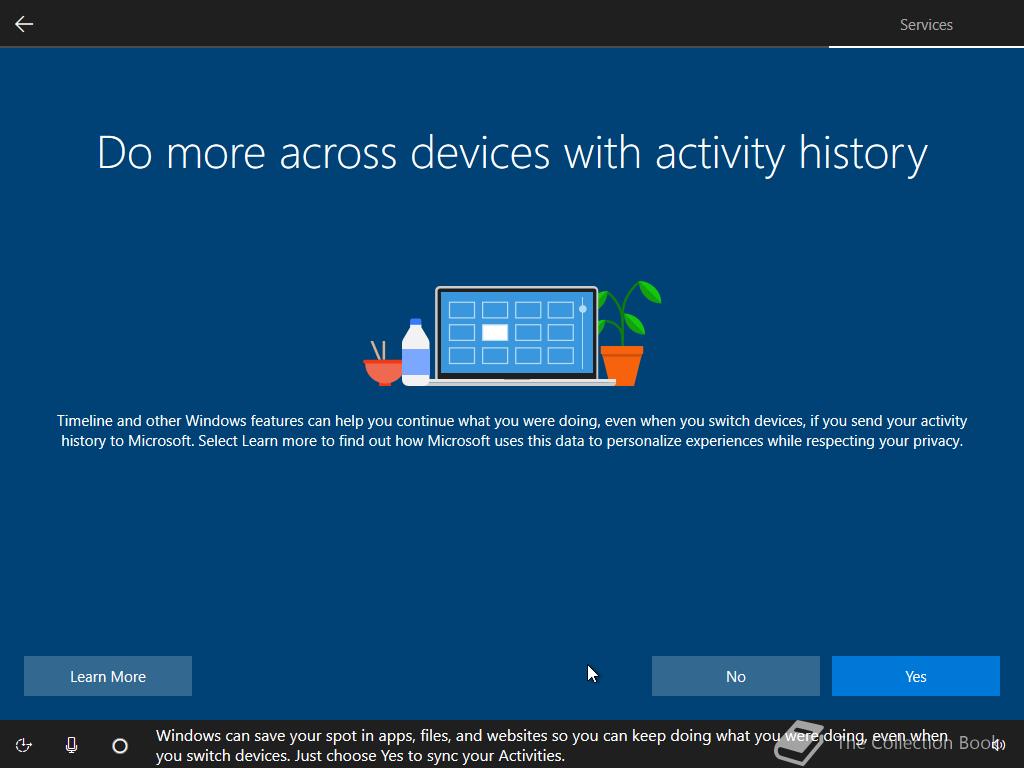Image resolution: width=1024 pixels, height=768 pixels.
Task: Open the Services tab
Action: tap(925, 25)
